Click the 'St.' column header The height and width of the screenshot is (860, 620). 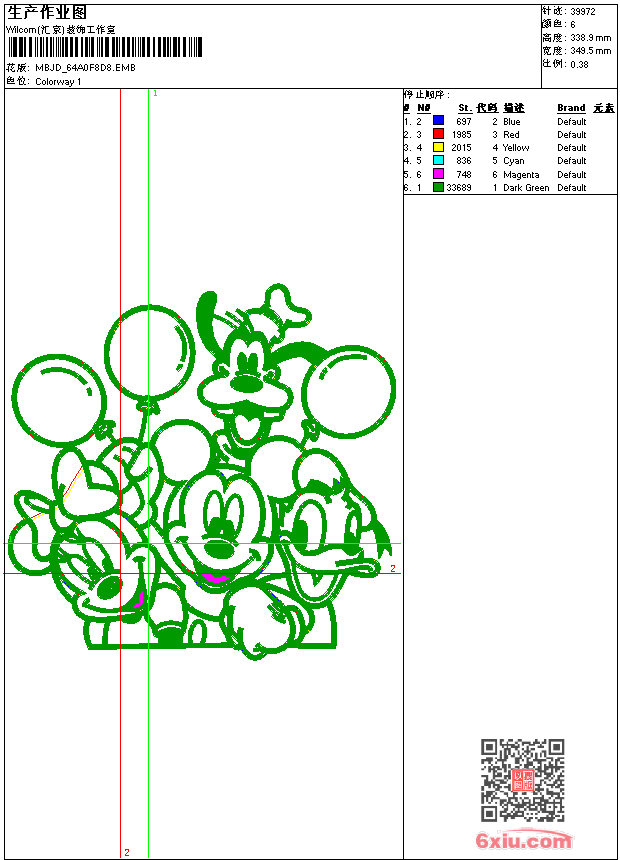[x=465, y=108]
